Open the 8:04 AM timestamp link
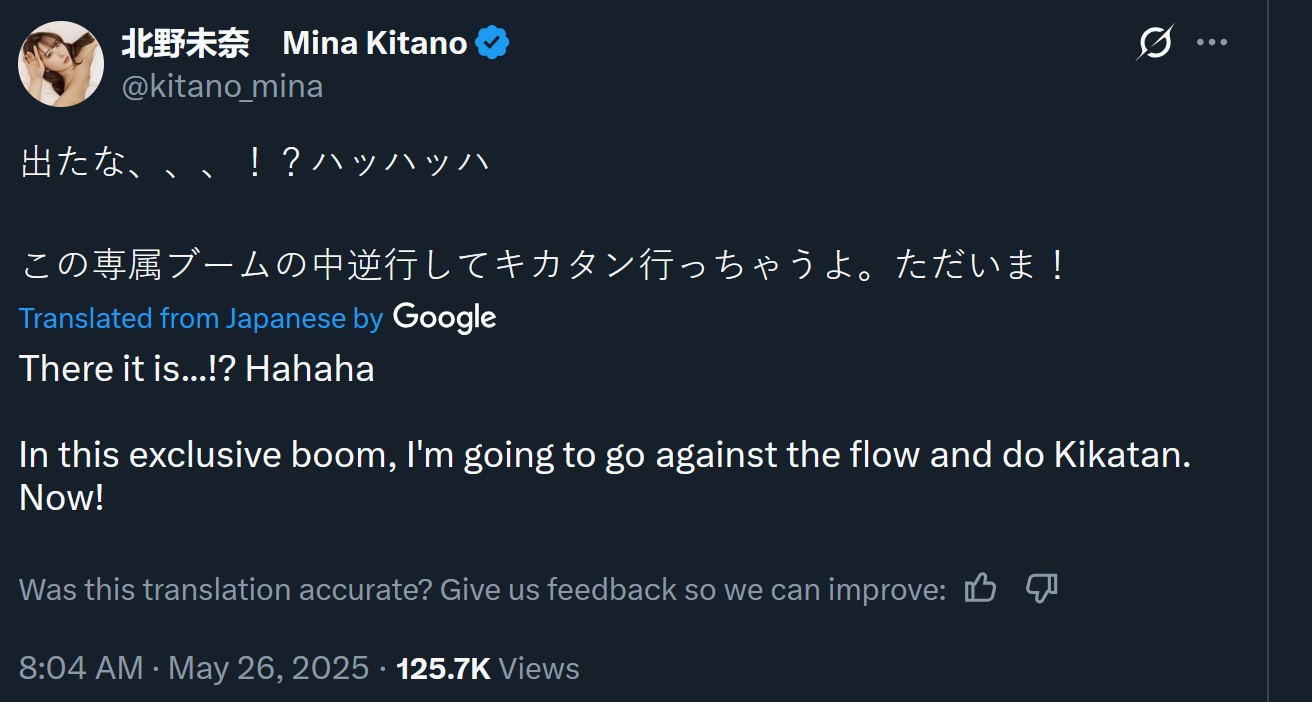 [x=80, y=668]
